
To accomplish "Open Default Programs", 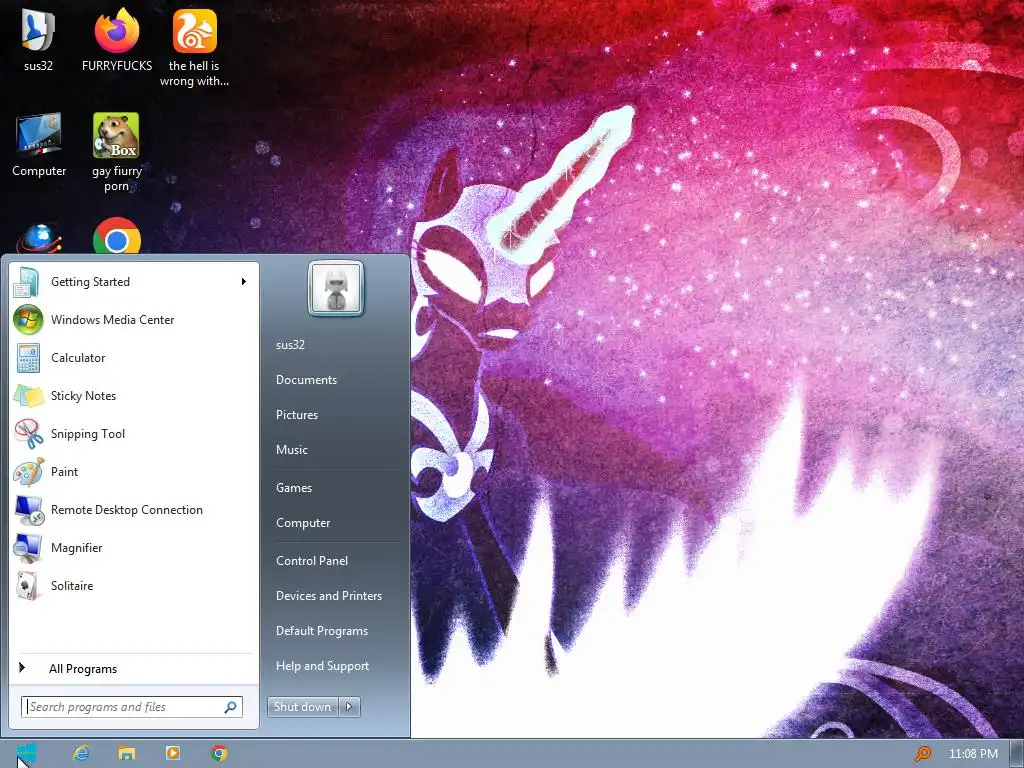I will (x=322, y=631).
